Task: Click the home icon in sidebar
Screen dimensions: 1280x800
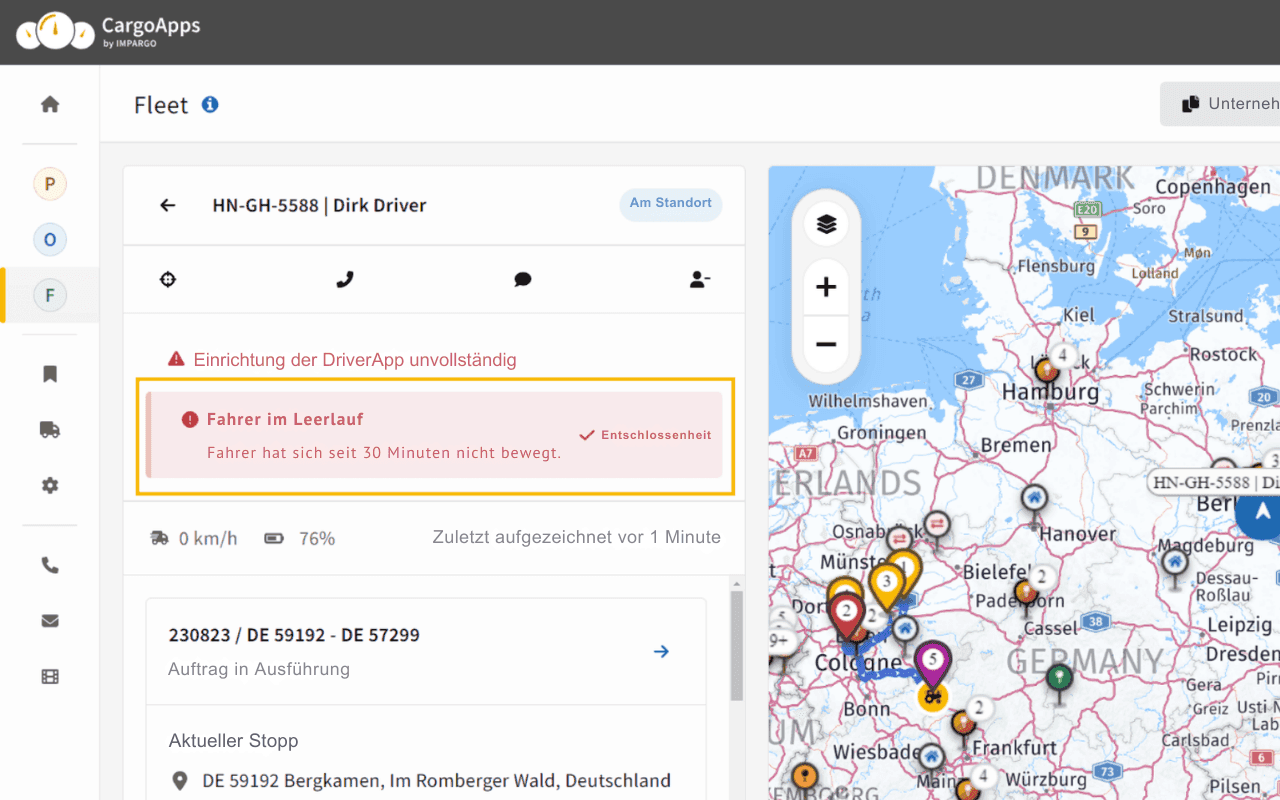Action: pos(50,105)
